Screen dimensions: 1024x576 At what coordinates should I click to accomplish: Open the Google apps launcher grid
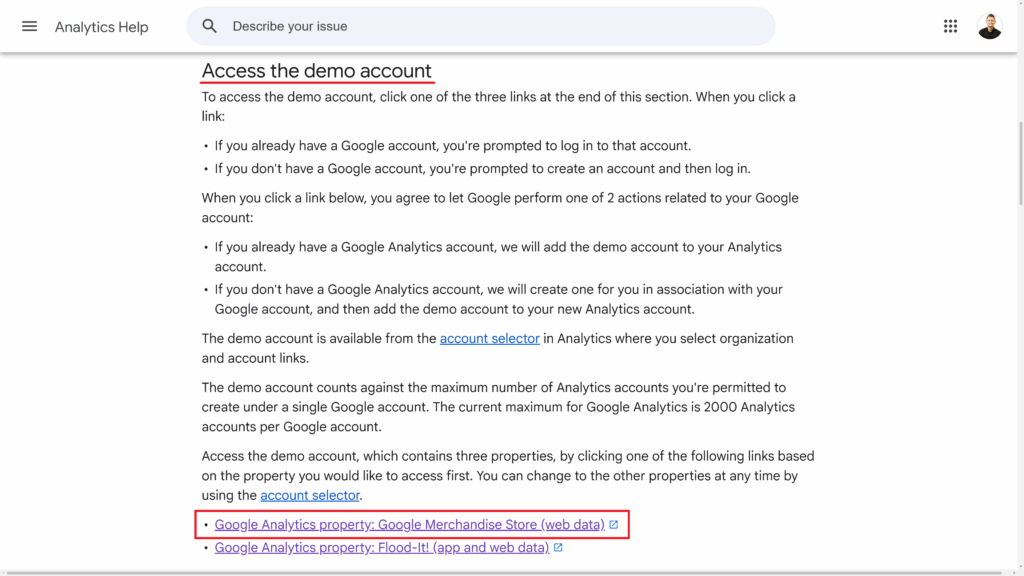coord(950,25)
